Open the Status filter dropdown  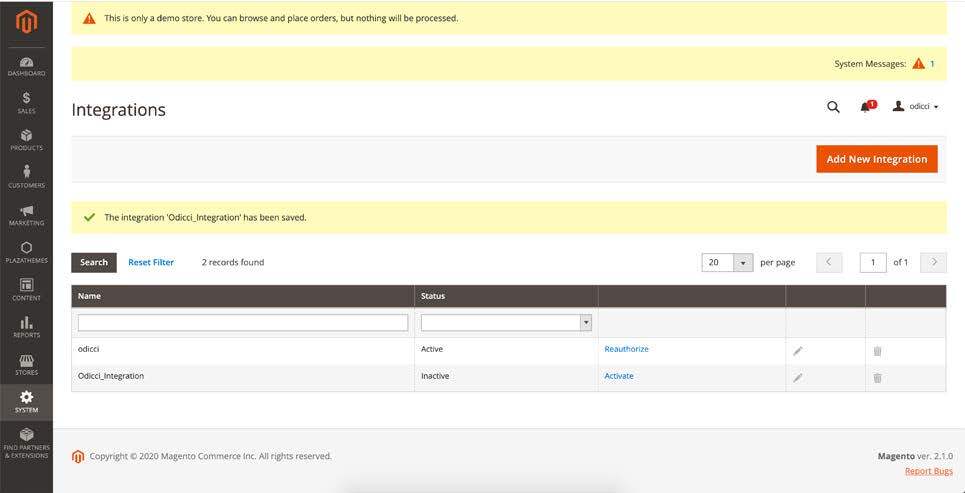pos(506,323)
